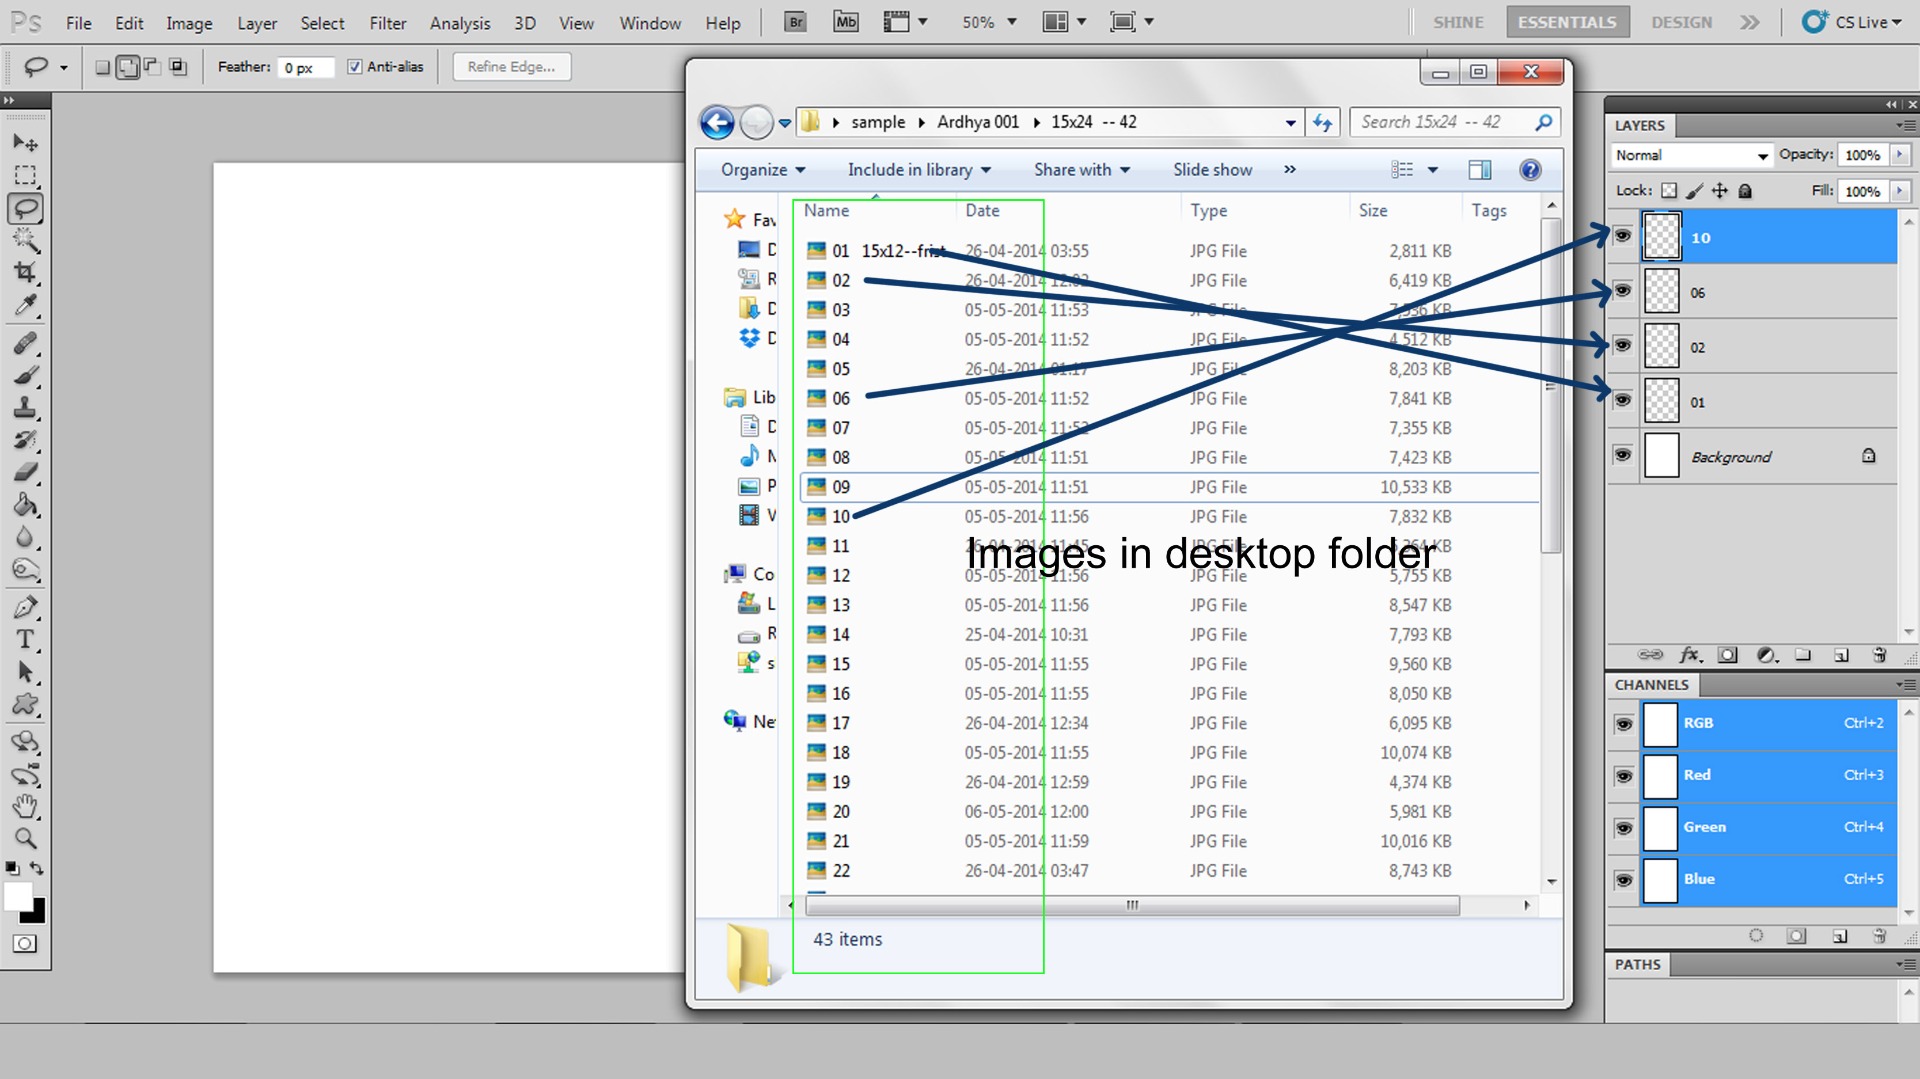Click the background color swatch
This screenshot has height=1079, width=1920.
point(37,913)
